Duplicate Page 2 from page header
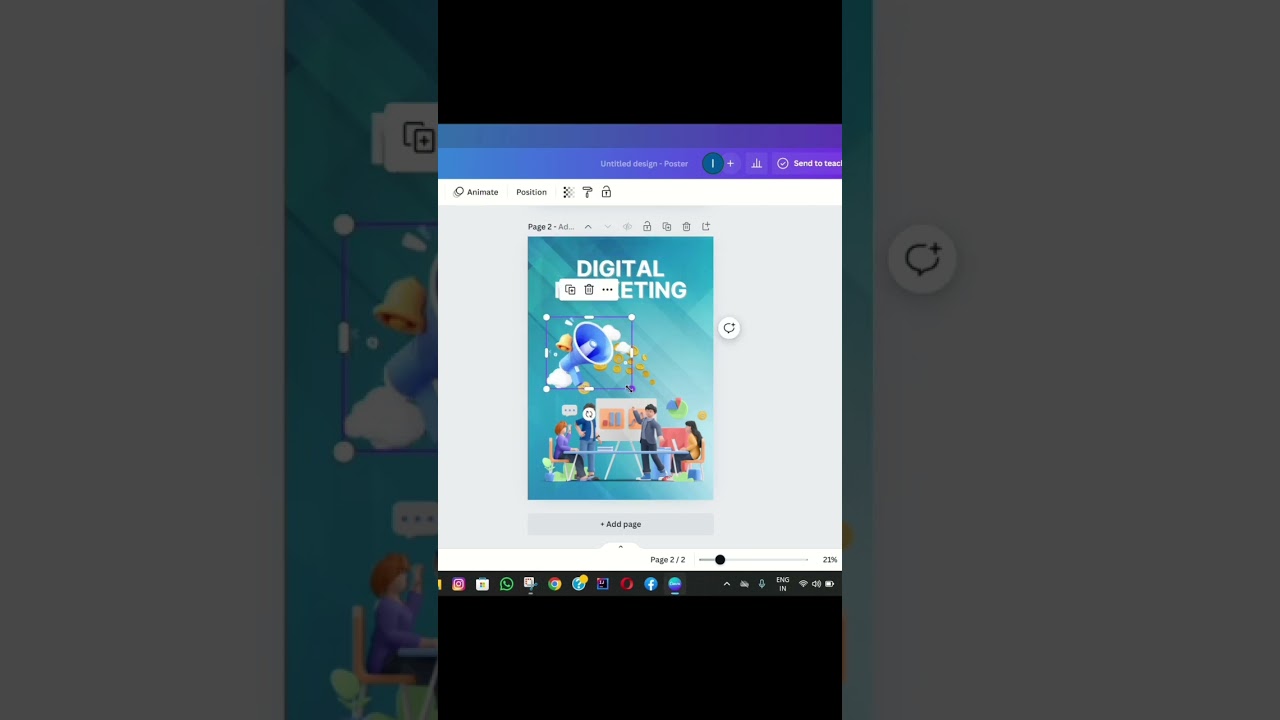 tap(667, 227)
